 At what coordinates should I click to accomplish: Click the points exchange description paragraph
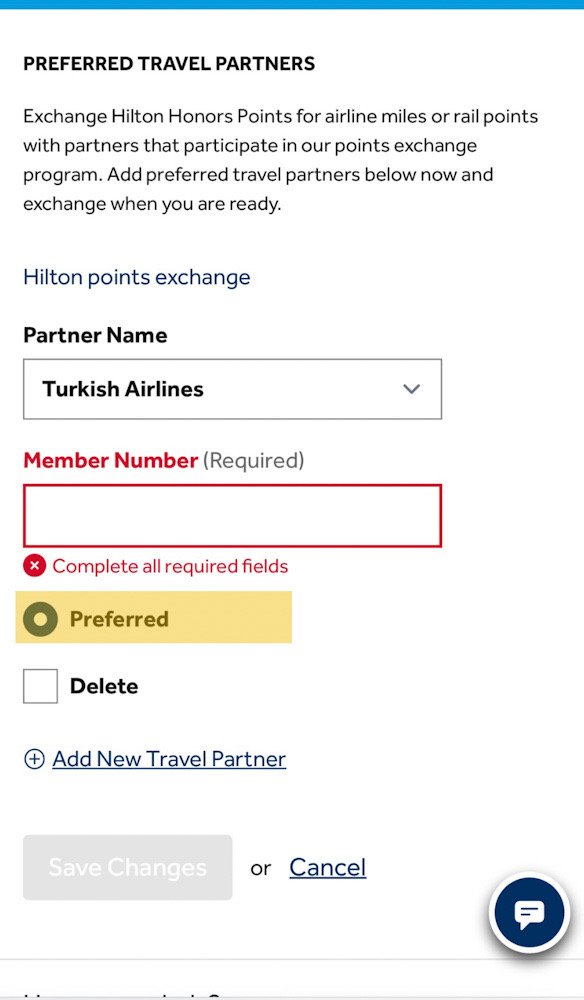point(281,160)
